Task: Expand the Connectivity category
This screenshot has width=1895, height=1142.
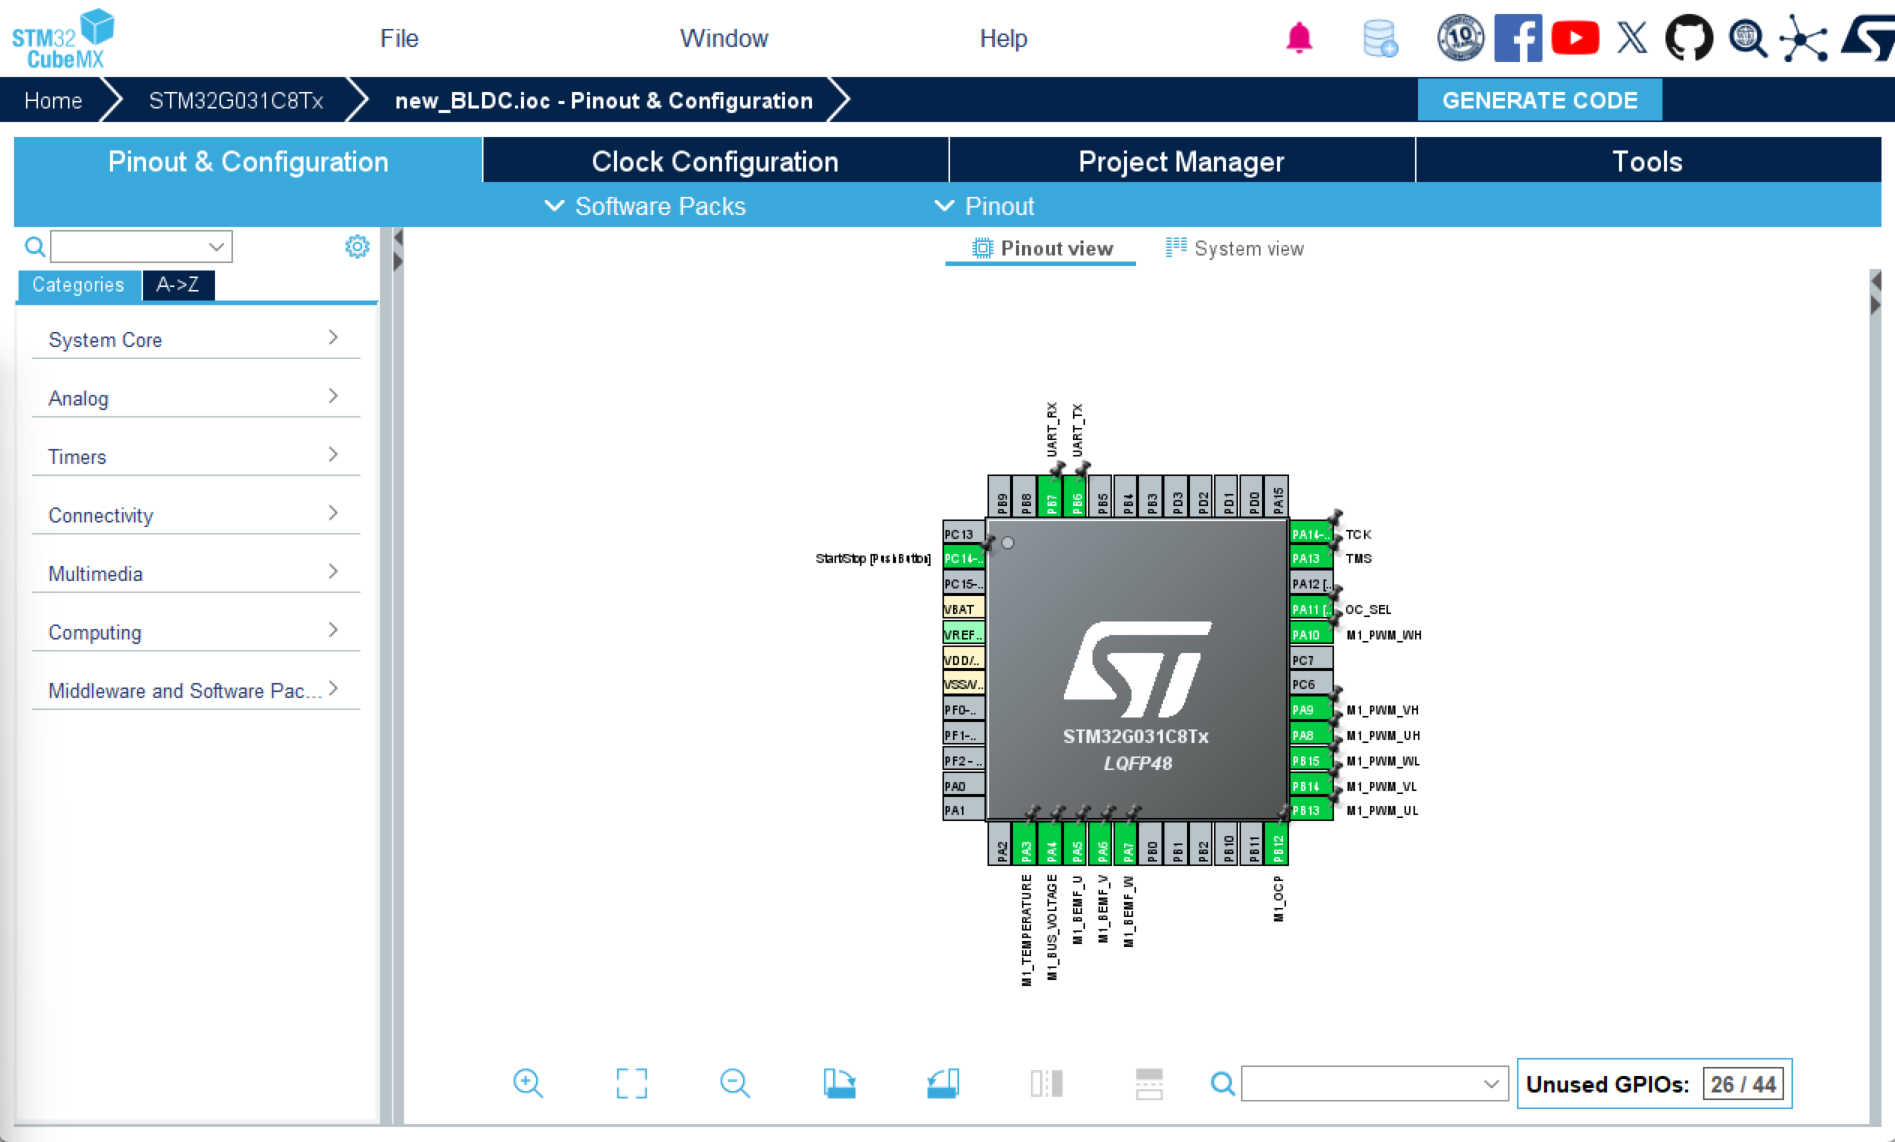Action: coord(195,515)
